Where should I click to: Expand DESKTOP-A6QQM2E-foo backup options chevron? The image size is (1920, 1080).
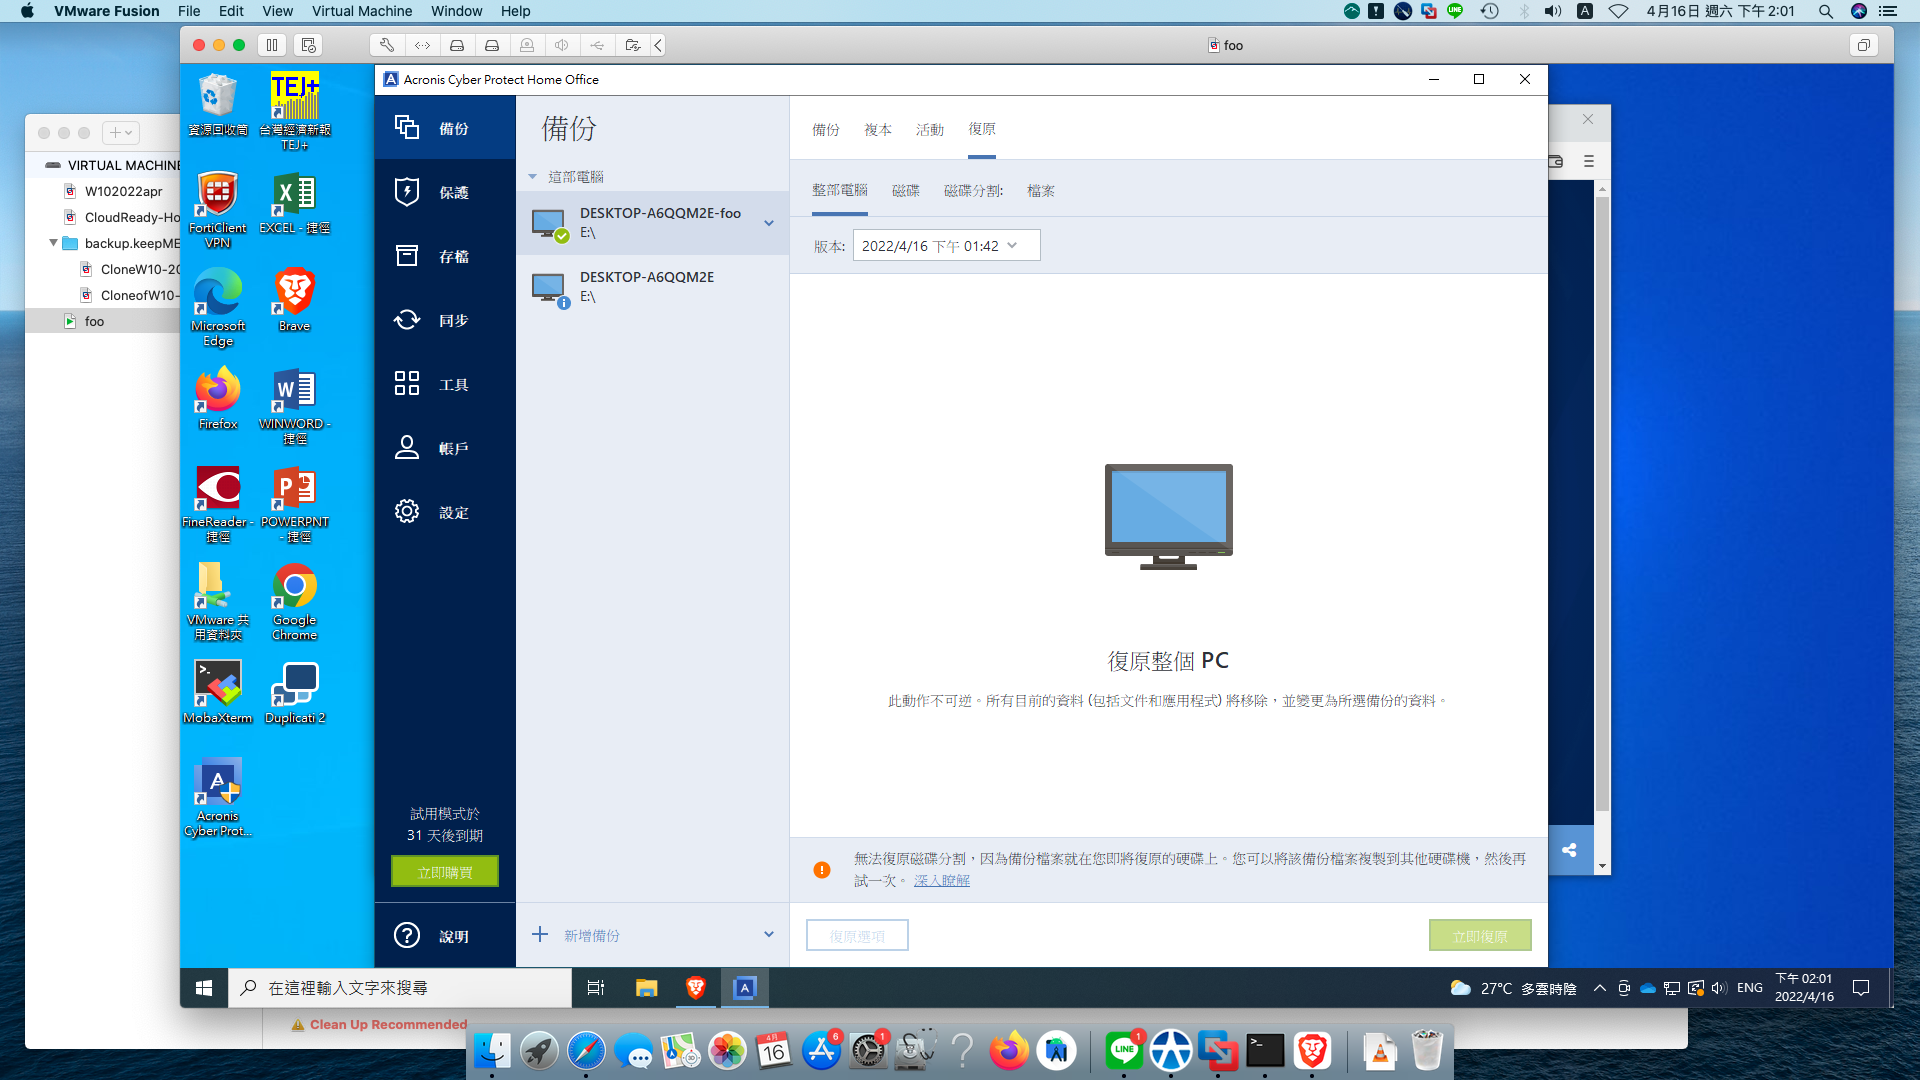[x=769, y=223]
